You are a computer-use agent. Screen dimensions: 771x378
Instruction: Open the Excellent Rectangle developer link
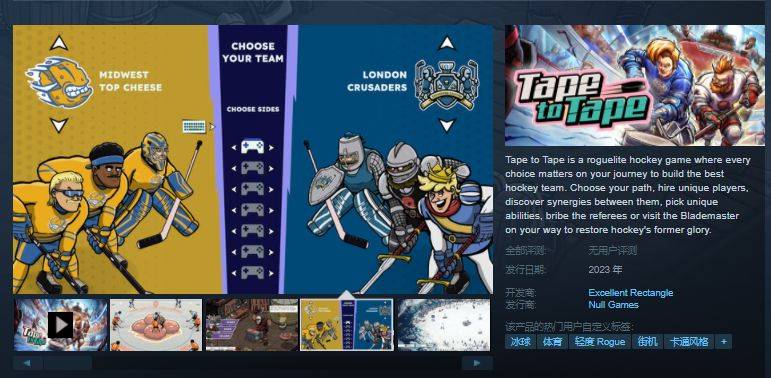630,292
